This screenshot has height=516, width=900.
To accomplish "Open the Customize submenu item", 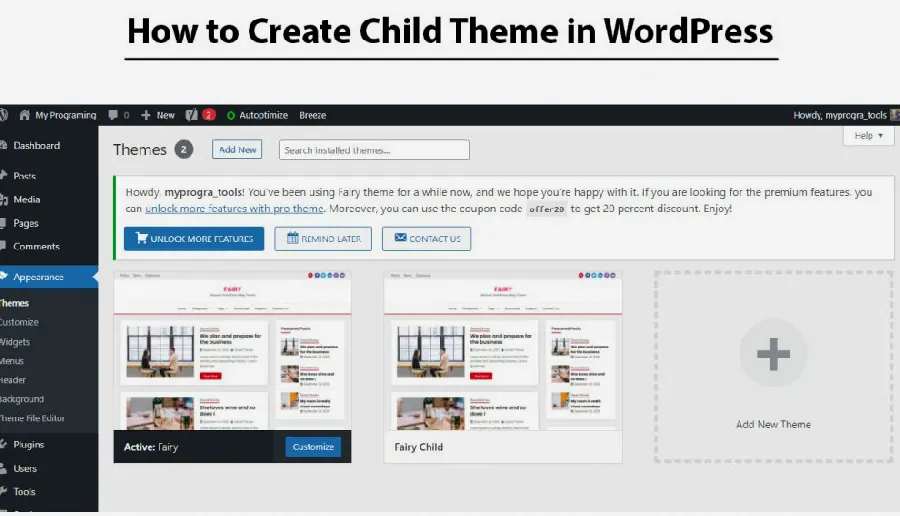I will [19, 322].
